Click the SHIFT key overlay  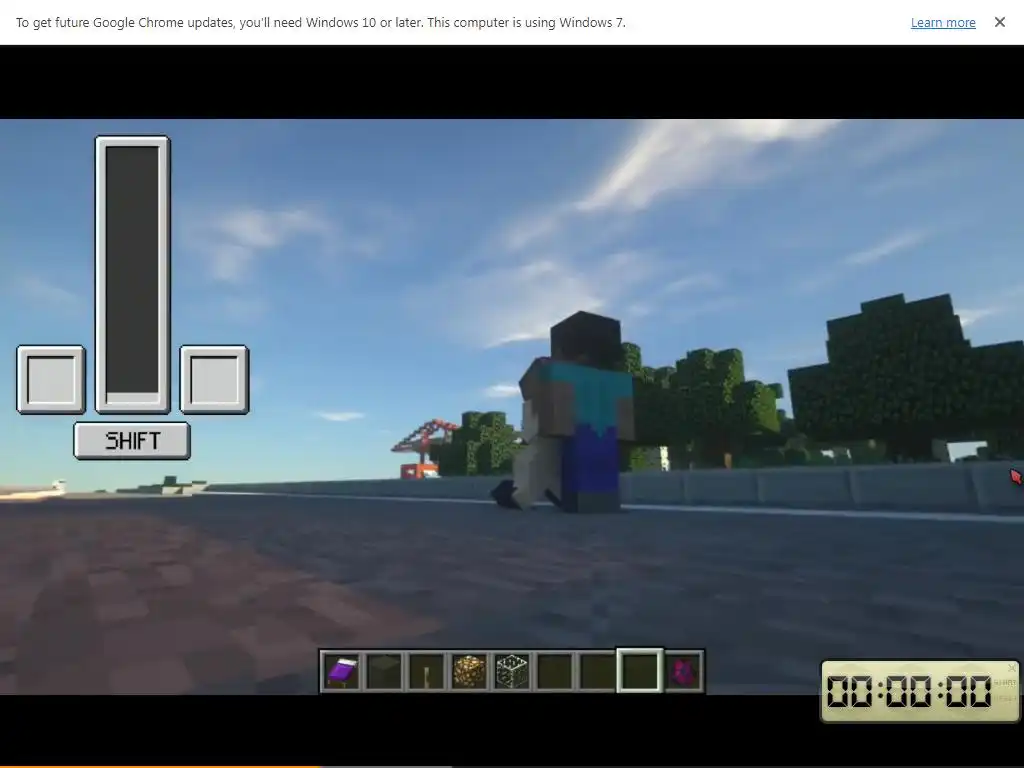pos(132,441)
